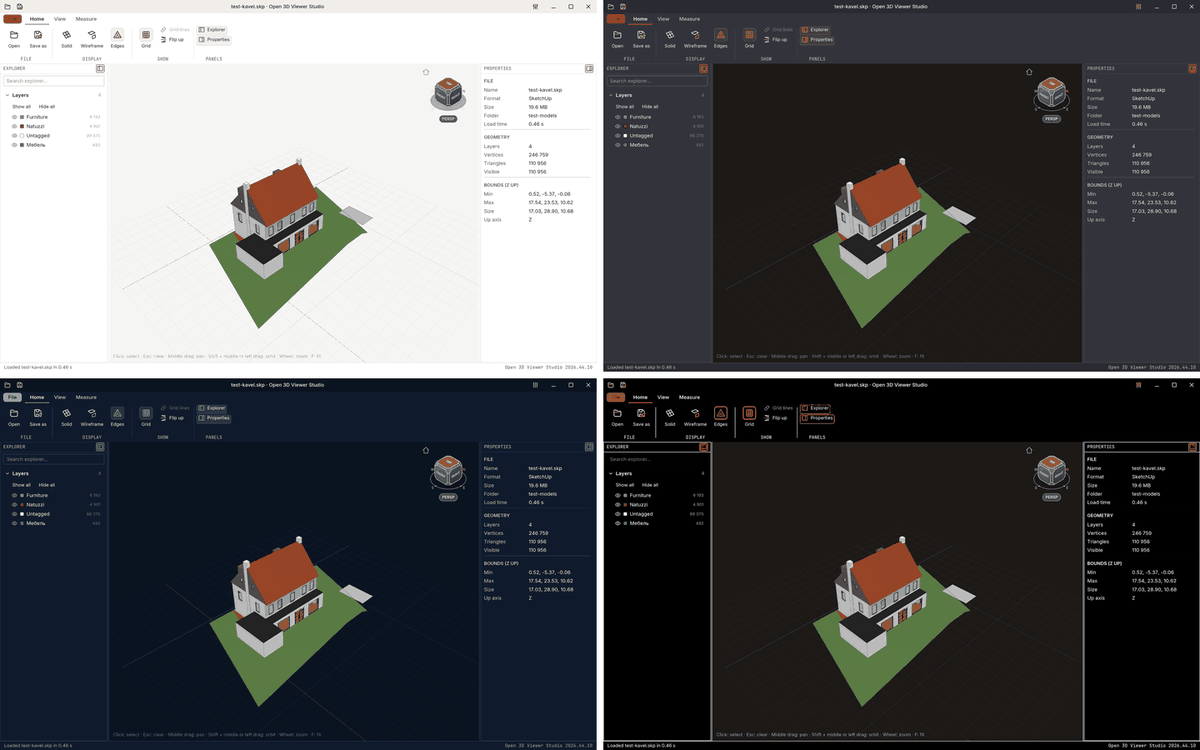
Task: Toggle Grid in light theme window
Action: click(x=146, y=39)
